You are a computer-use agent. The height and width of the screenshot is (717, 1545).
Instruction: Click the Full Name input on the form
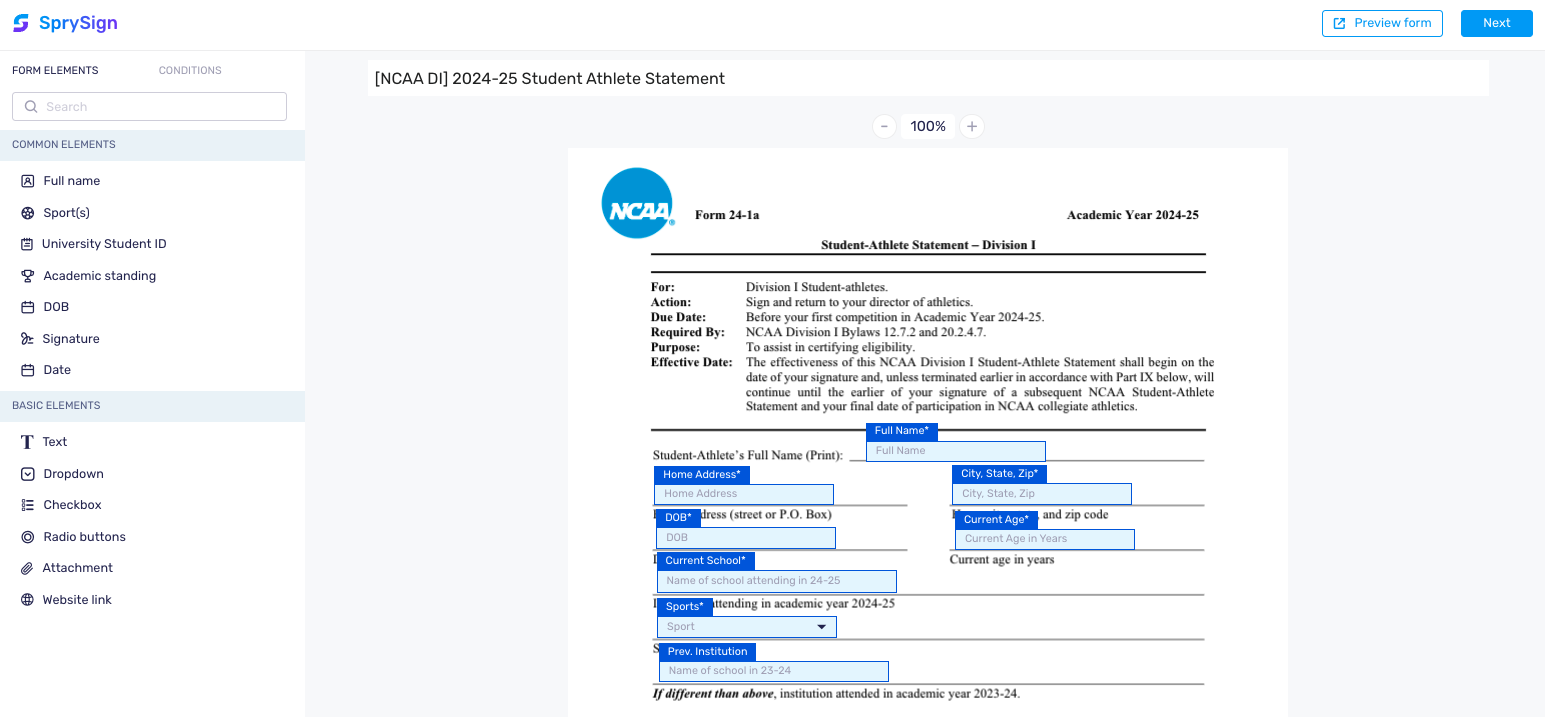click(956, 451)
